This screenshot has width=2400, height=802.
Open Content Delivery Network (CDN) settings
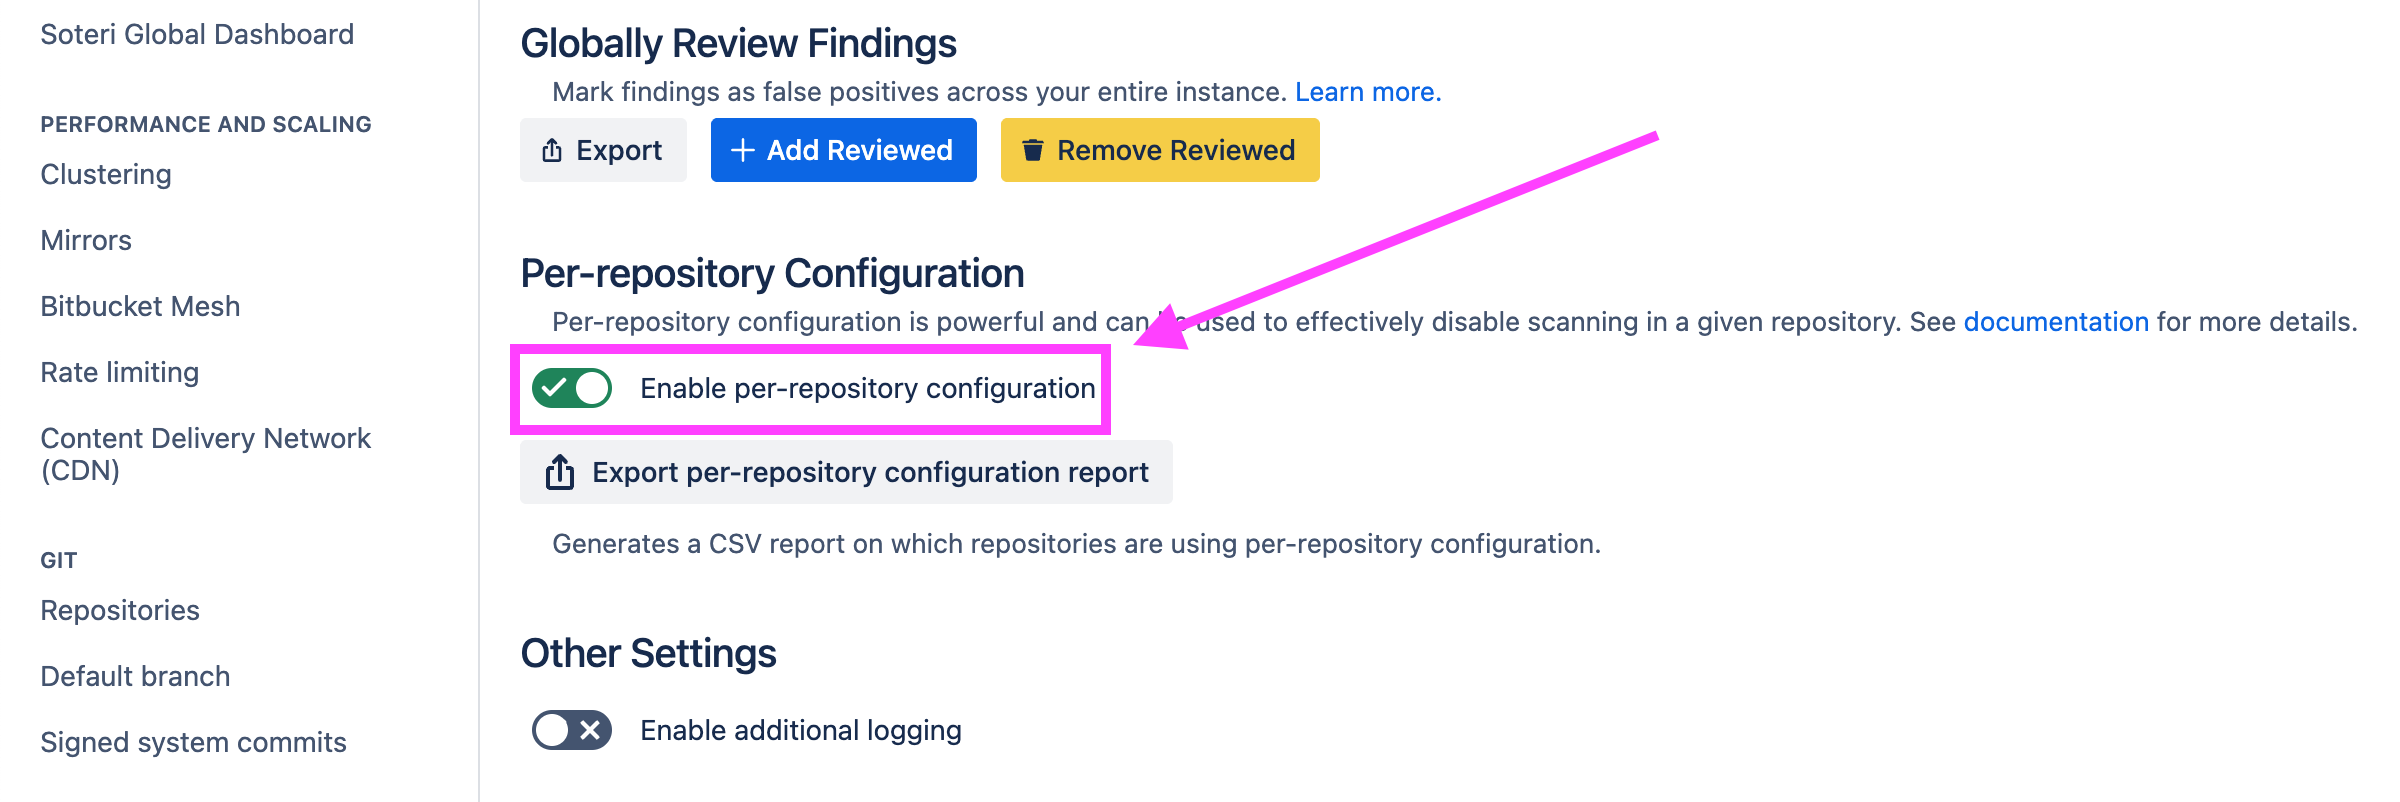205,454
